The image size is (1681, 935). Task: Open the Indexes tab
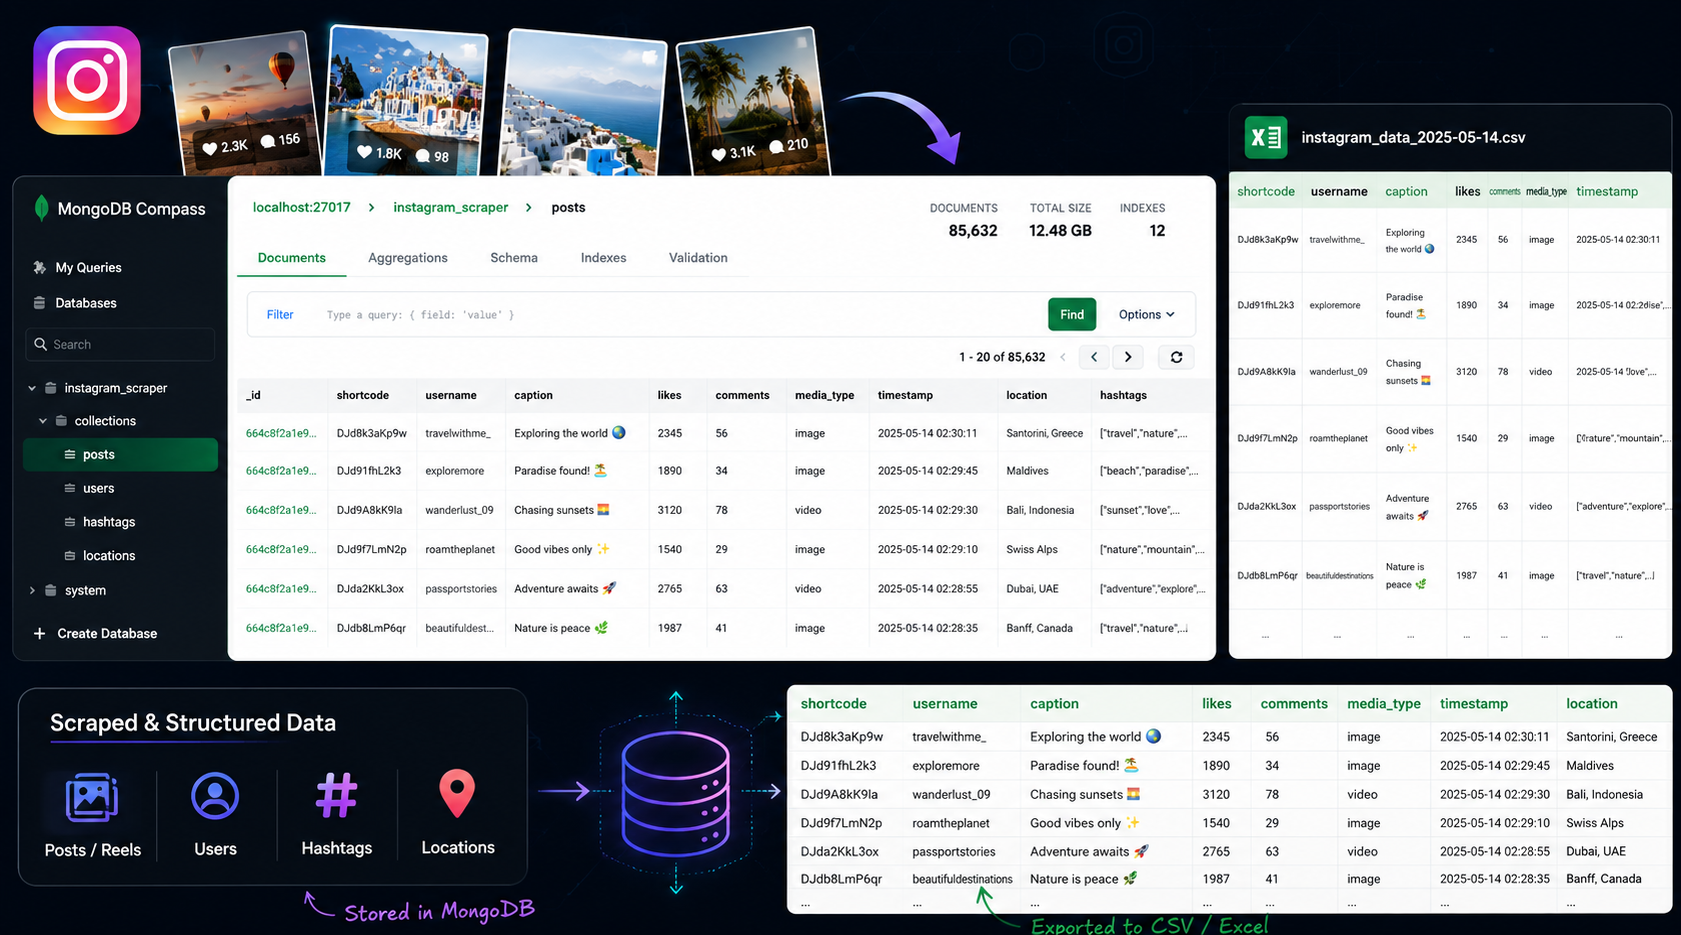[603, 258]
